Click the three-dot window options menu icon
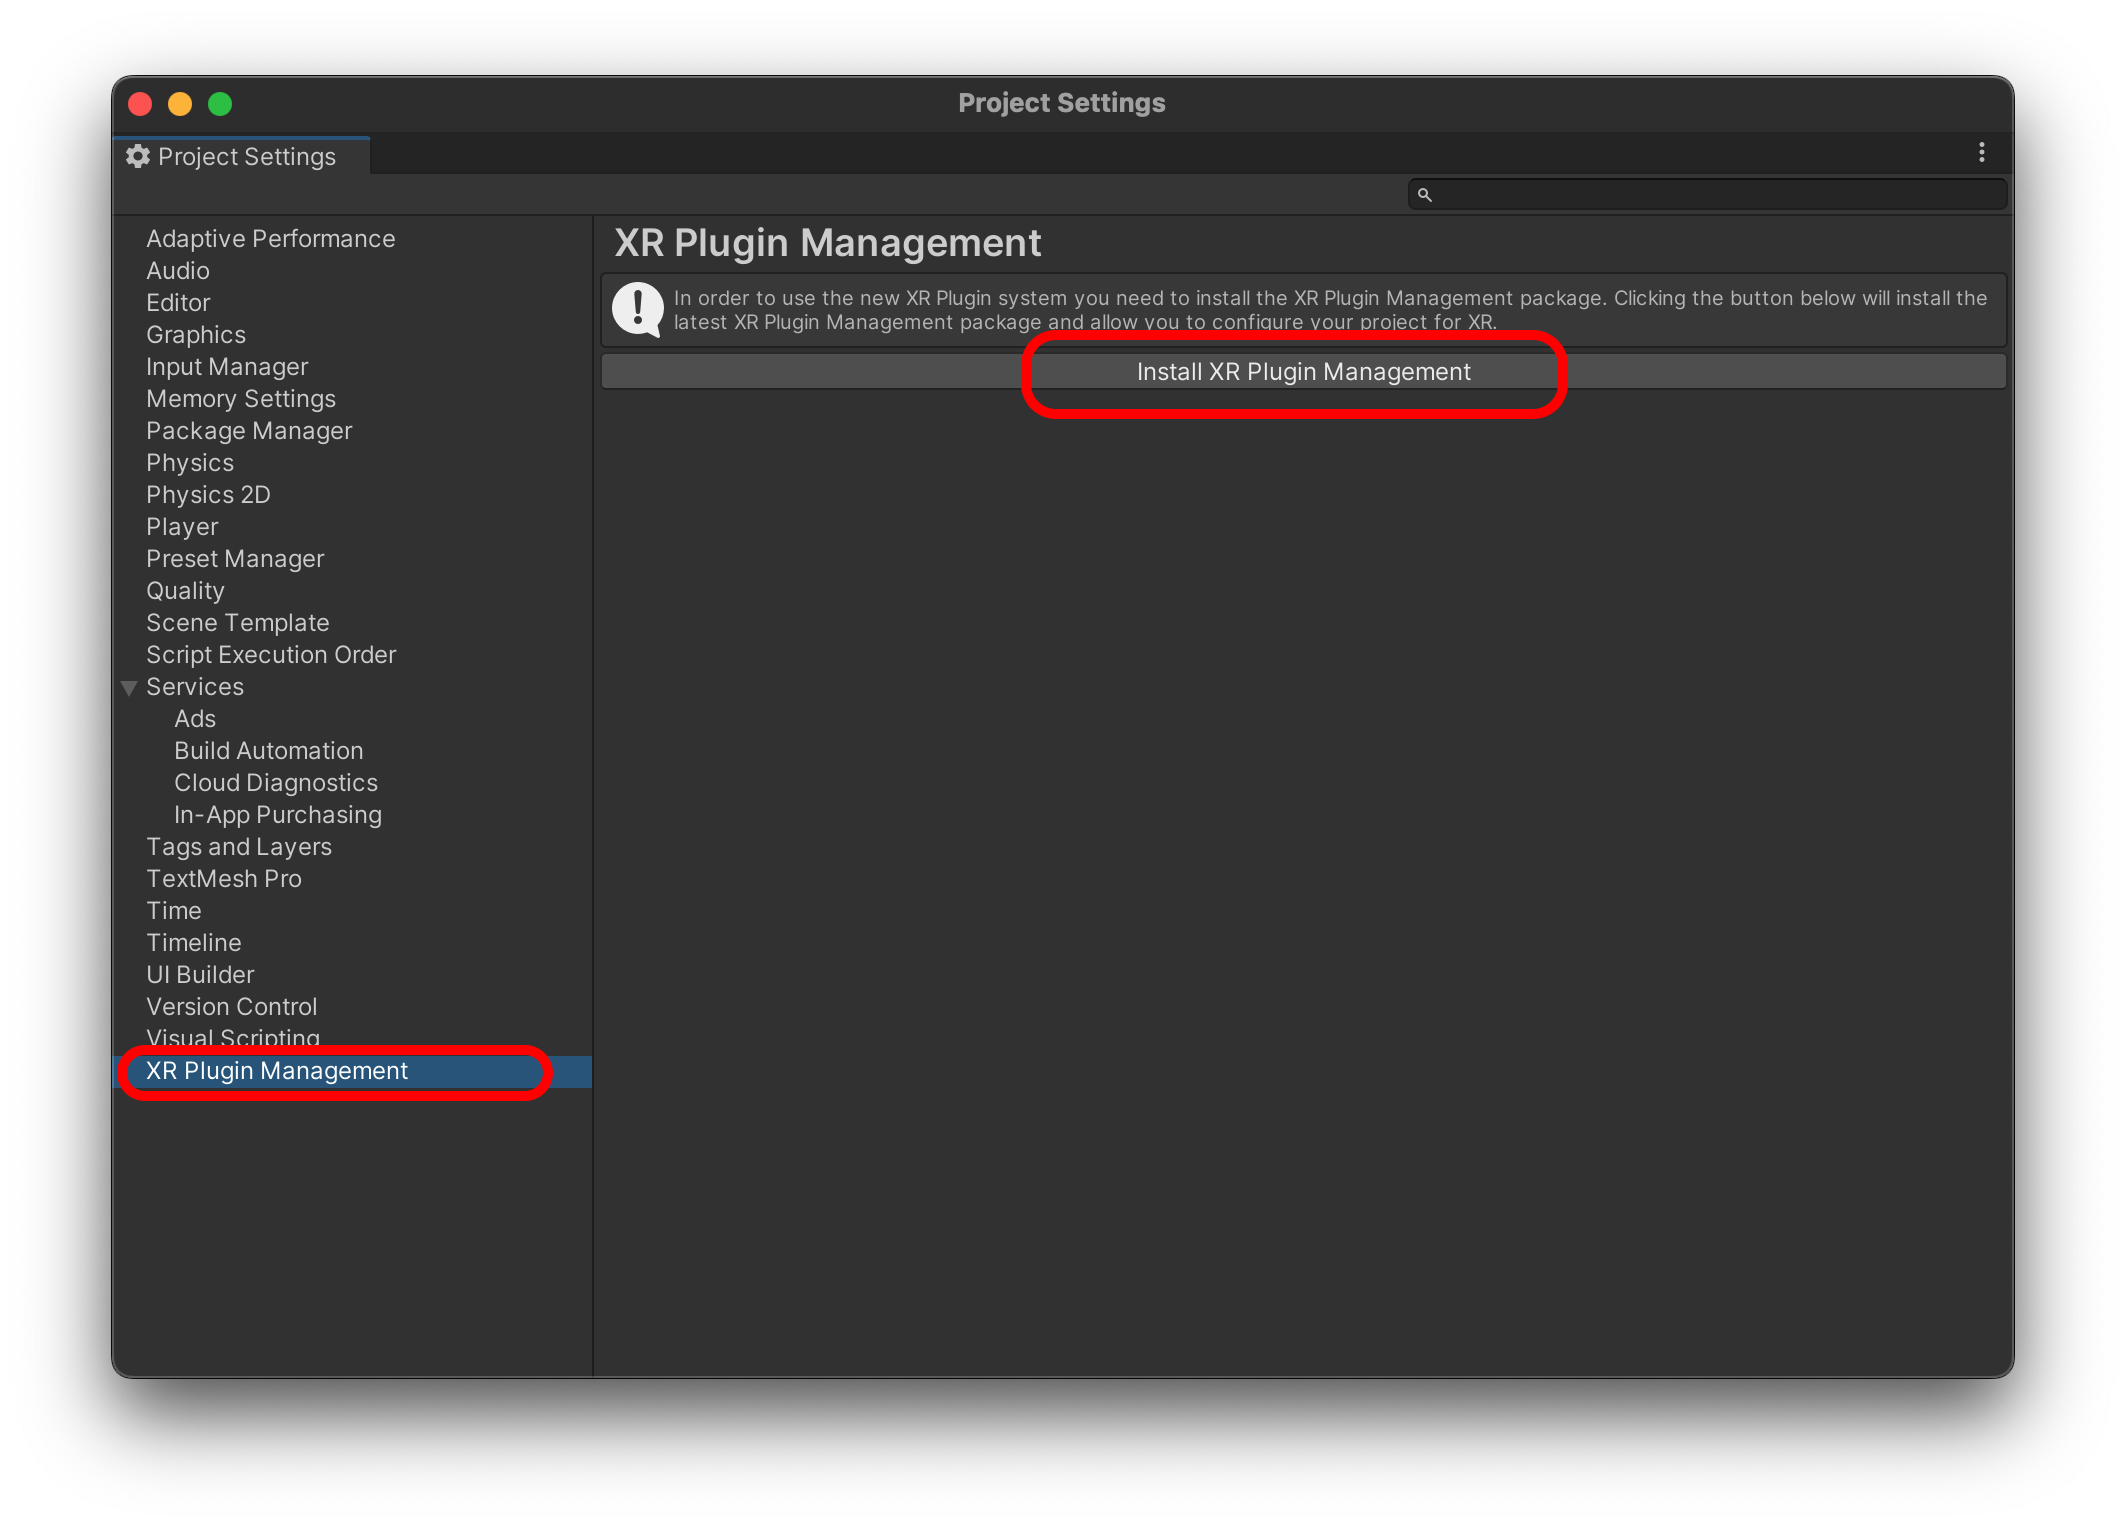 click(x=1981, y=153)
